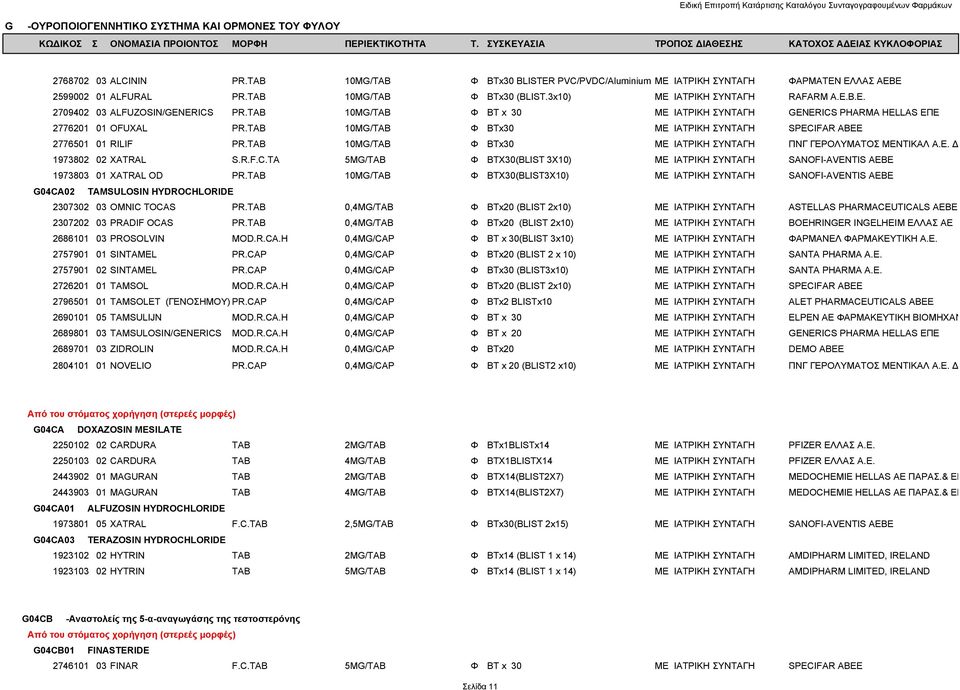This screenshot has height=690, width=960.
Task: Click 2,5MG/TAB content value
Action: 369,524
